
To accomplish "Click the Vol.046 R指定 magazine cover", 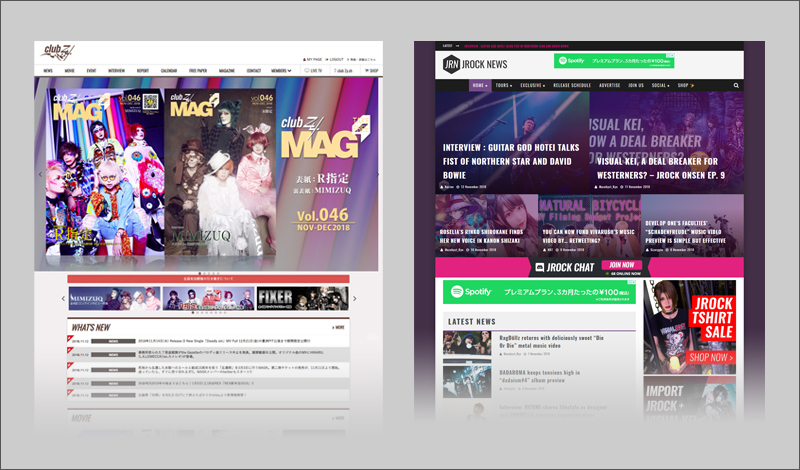I will [x=105, y=172].
